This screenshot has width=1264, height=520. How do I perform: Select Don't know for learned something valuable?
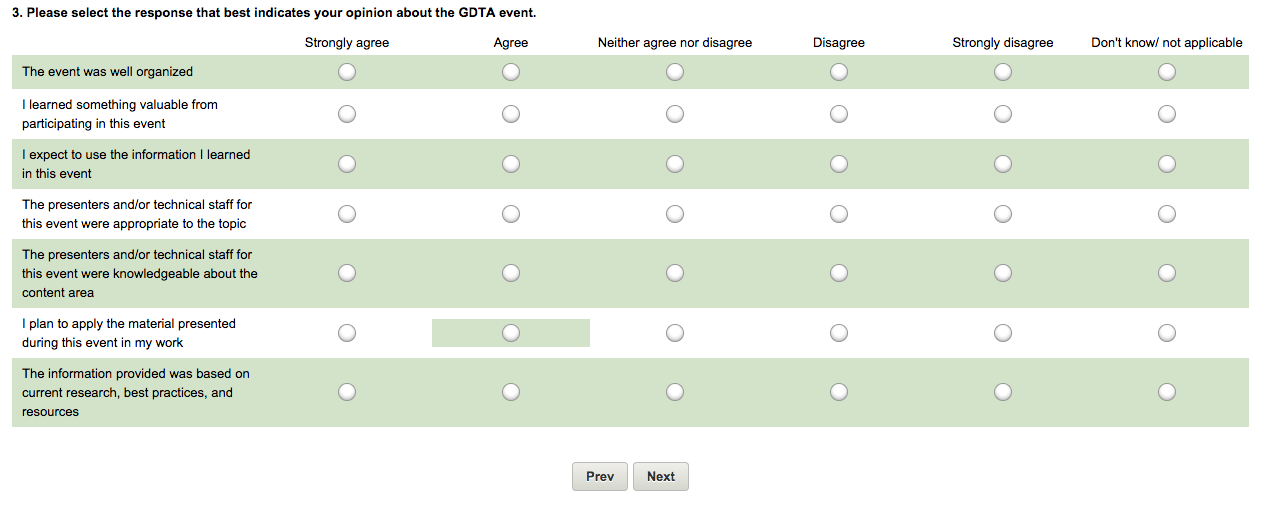click(x=1167, y=114)
